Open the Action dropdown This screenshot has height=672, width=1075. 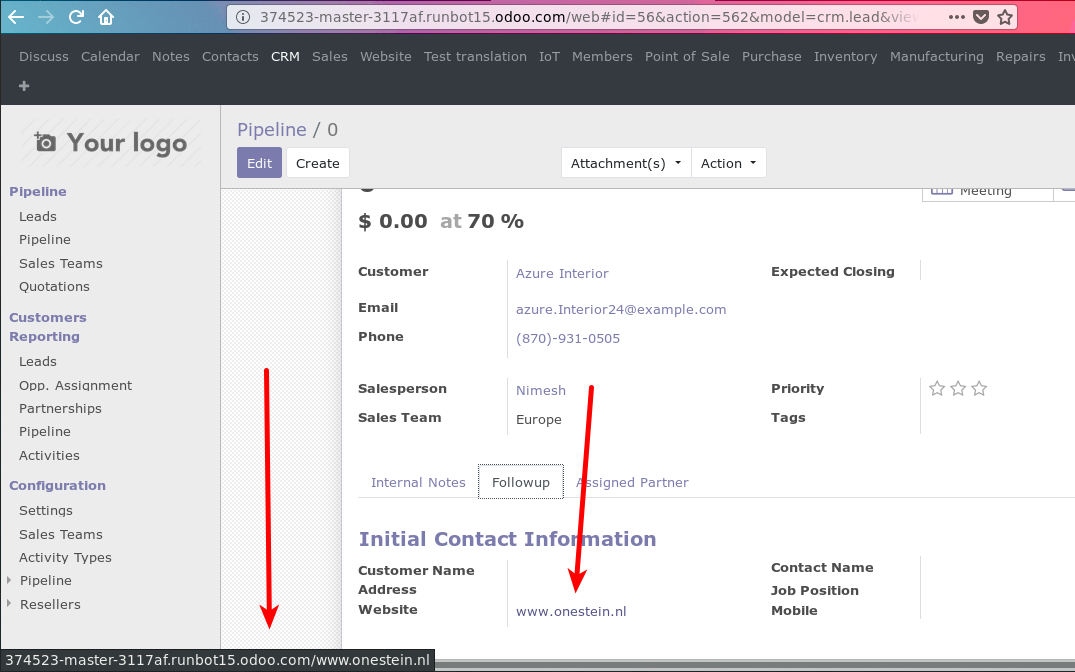(729, 162)
